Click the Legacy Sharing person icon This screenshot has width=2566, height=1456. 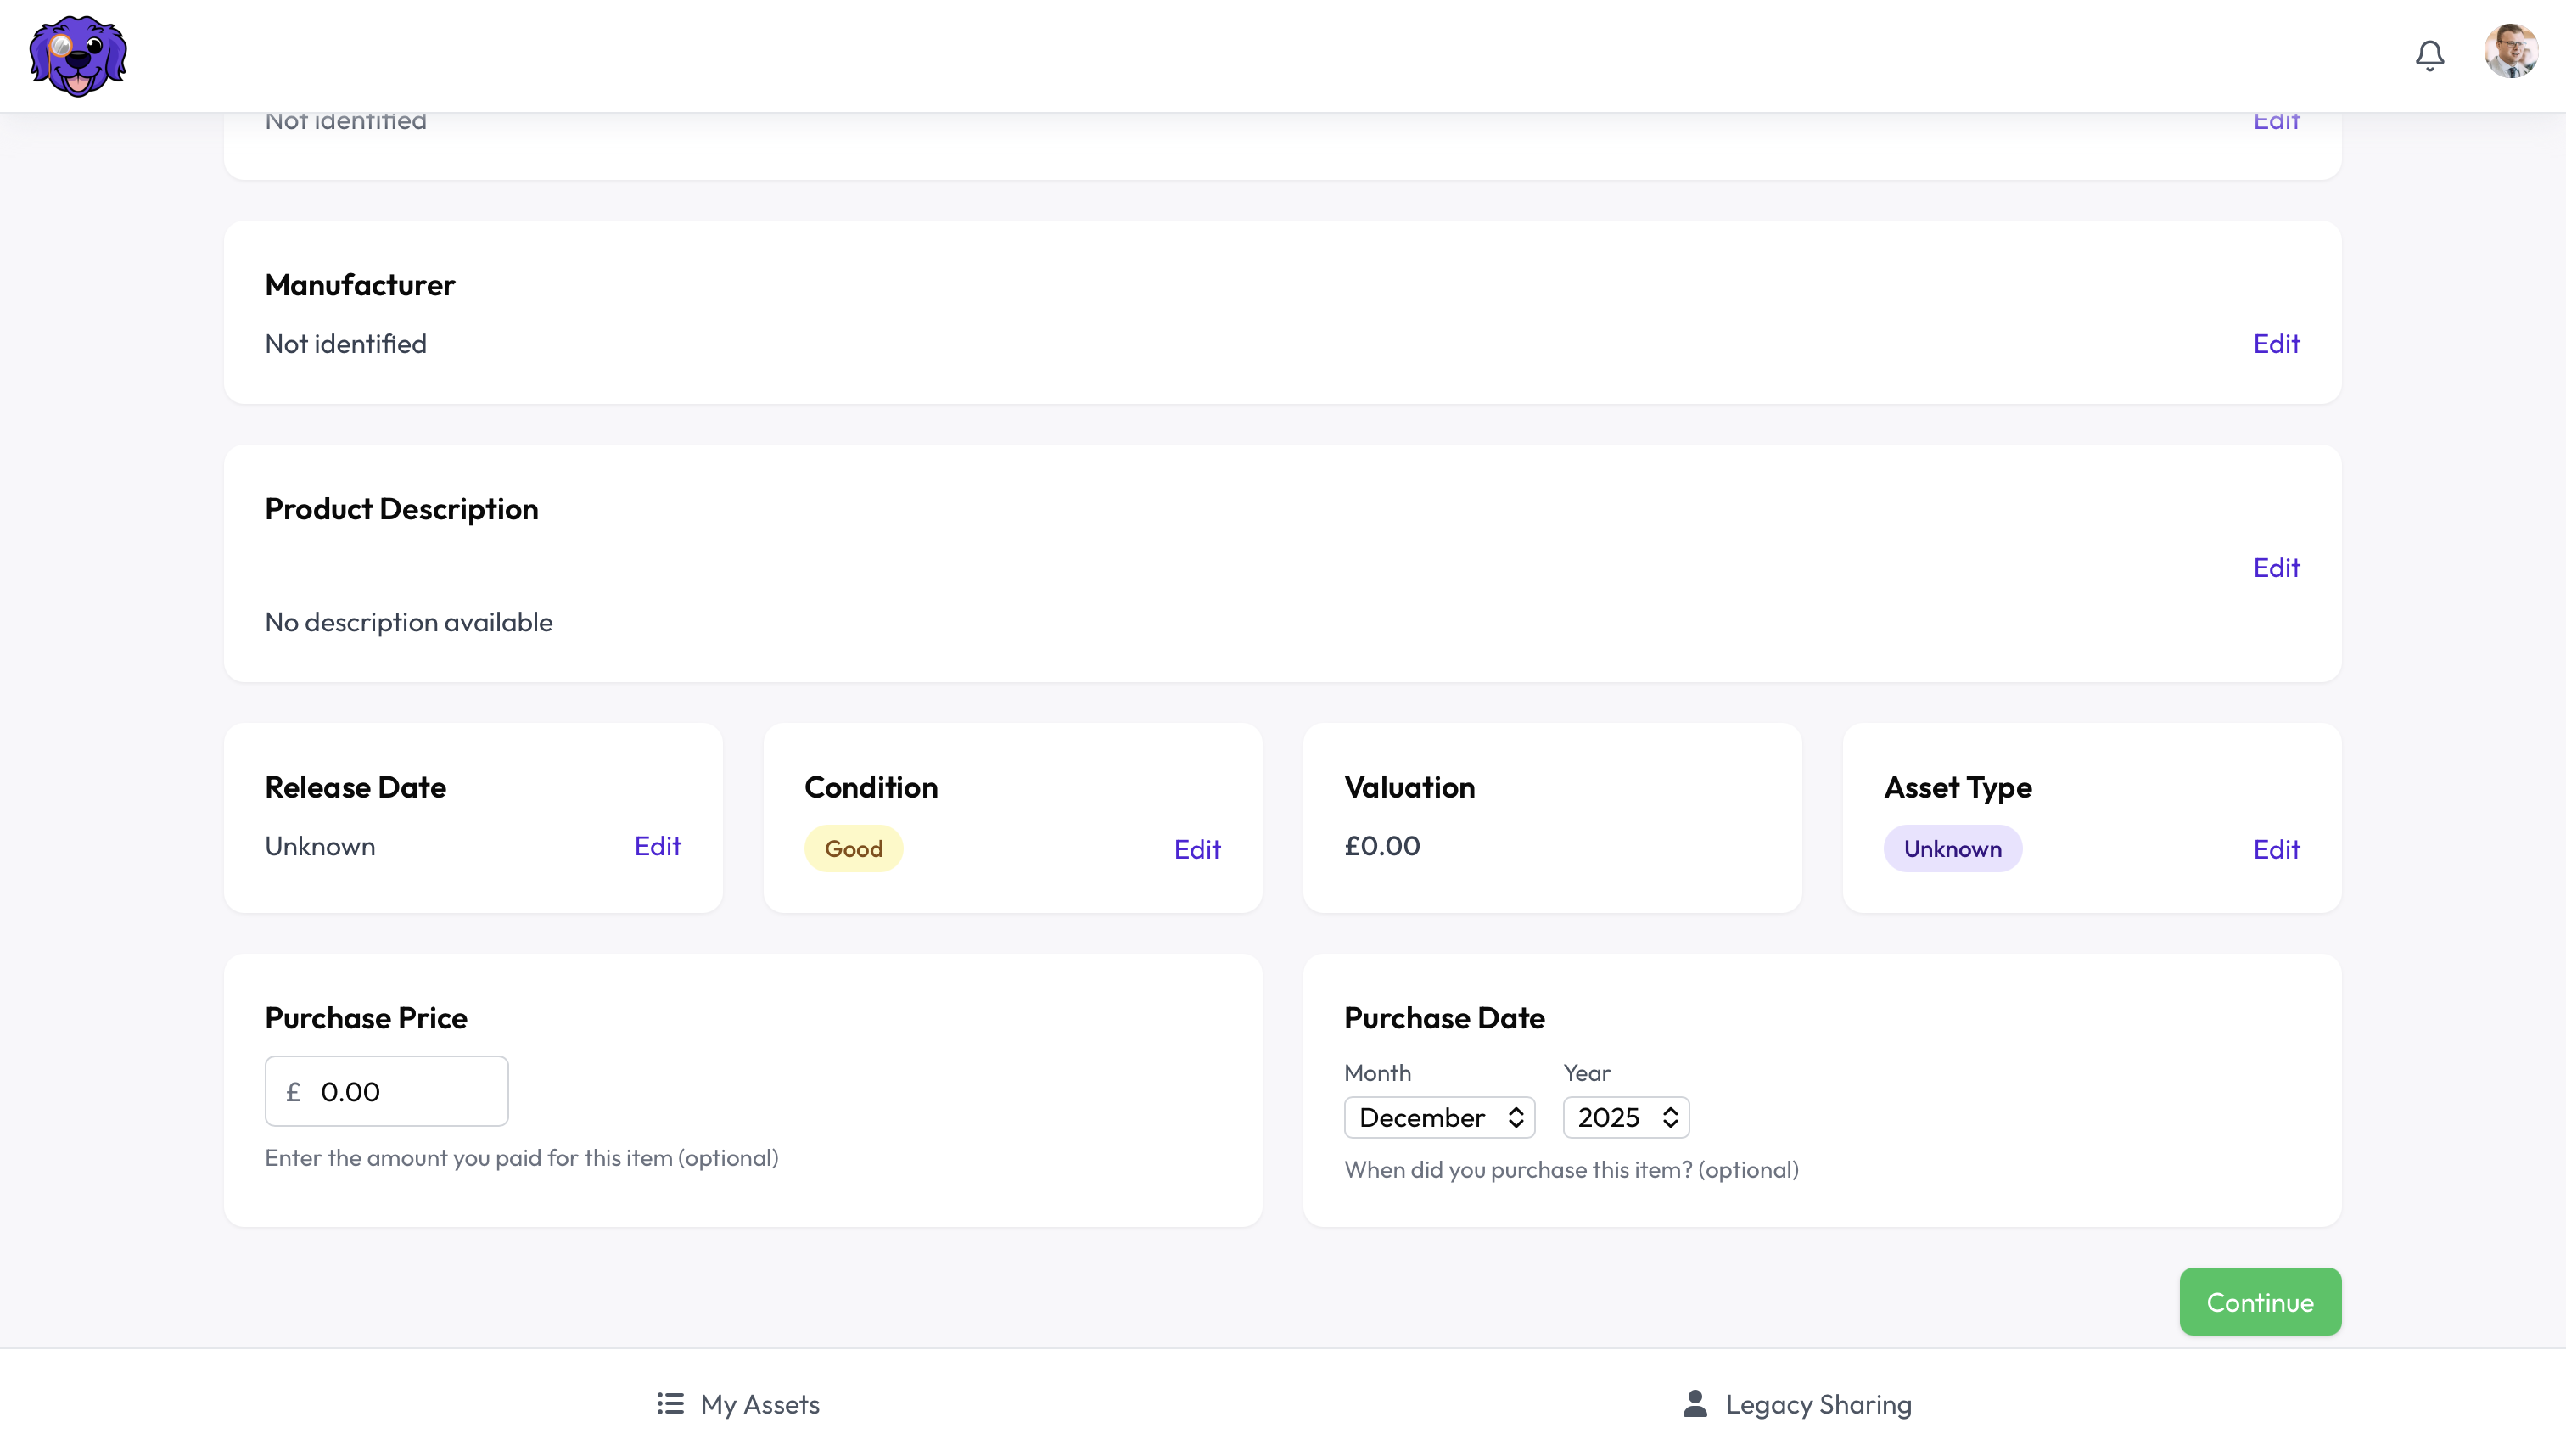tap(1694, 1403)
